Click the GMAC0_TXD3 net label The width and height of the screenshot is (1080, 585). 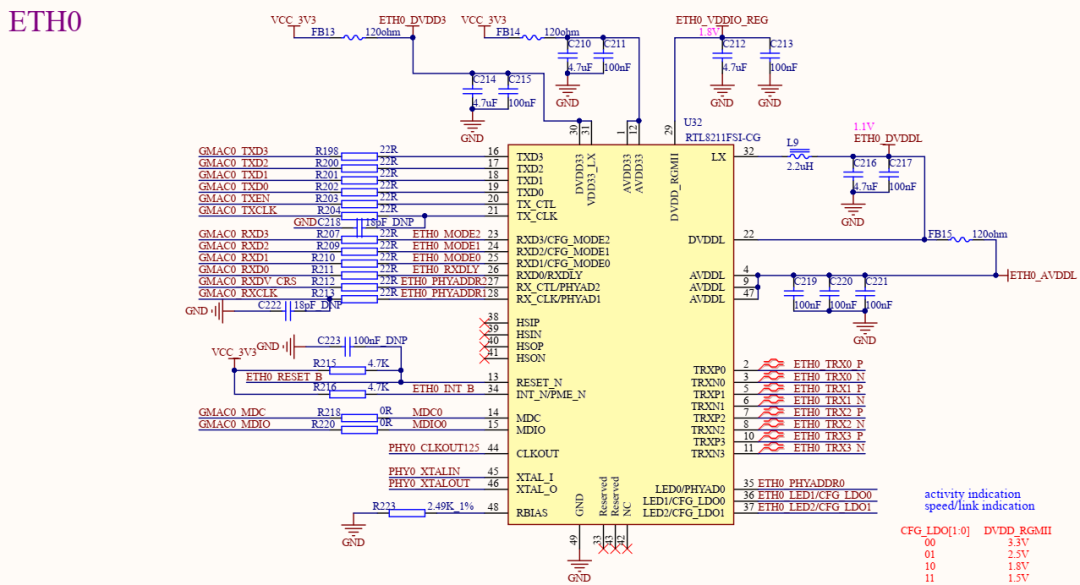(233, 151)
